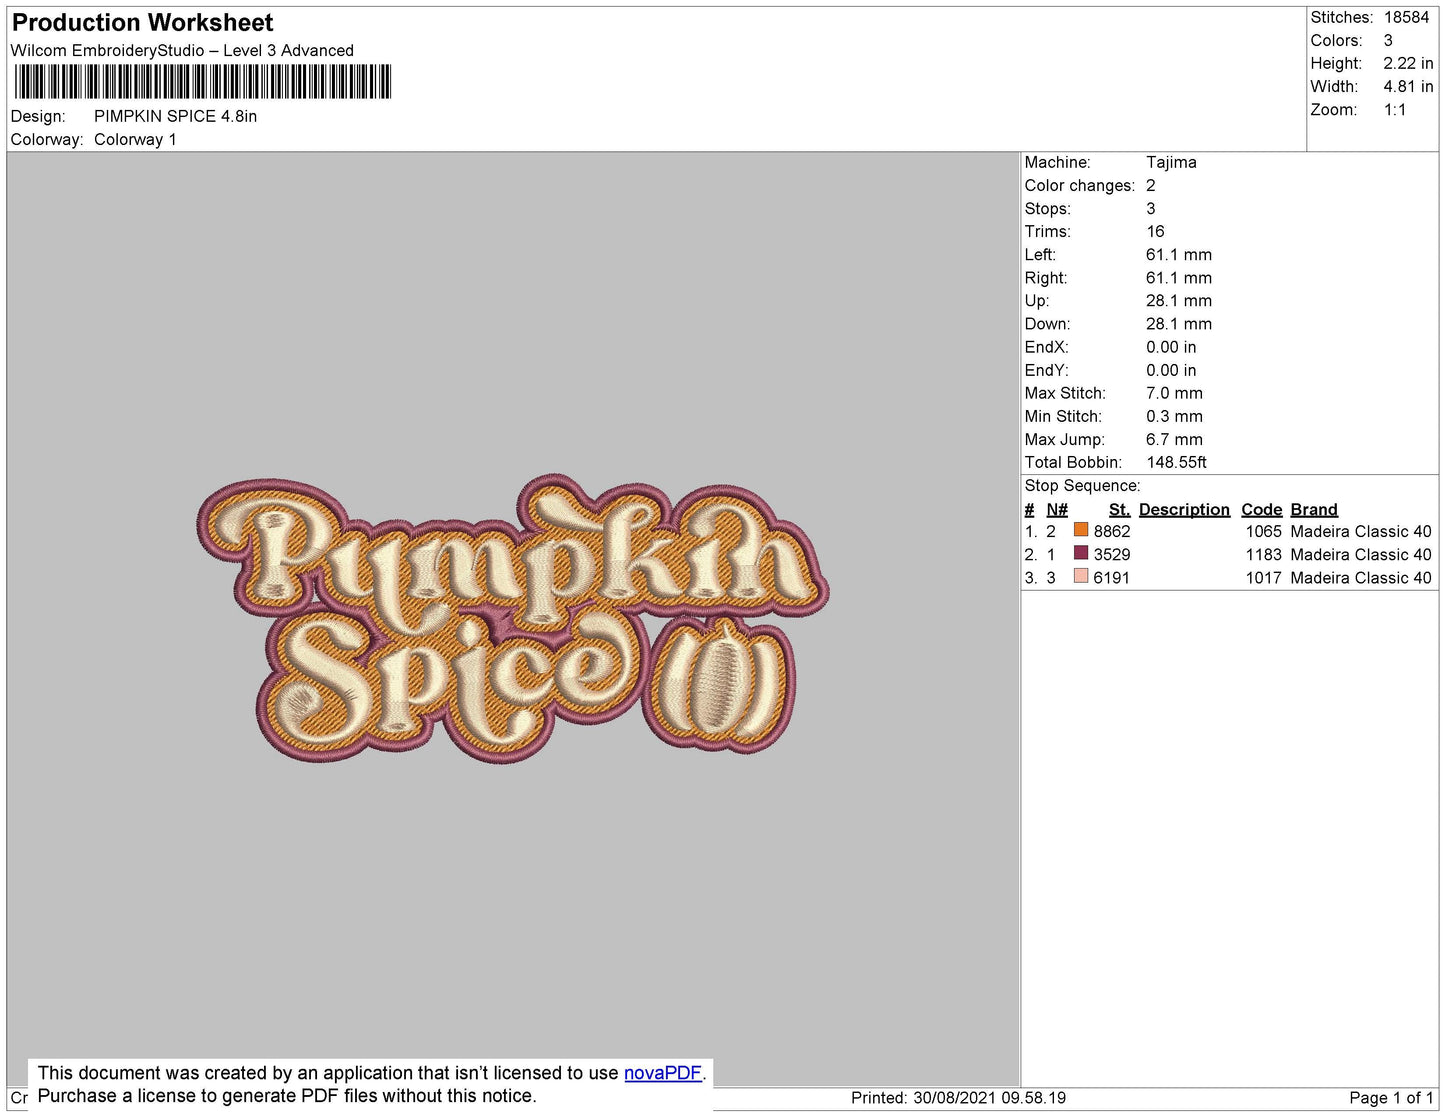Click thread code 1065 in row one
Image resolution: width=1445 pixels, height=1117 pixels.
[x=1263, y=531]
